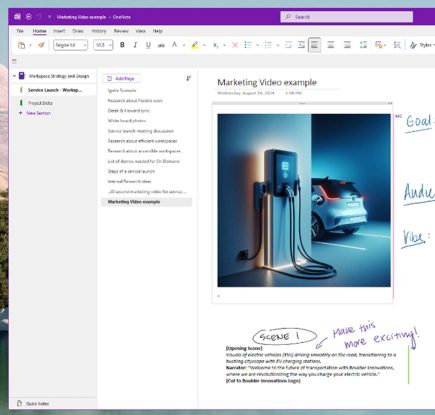Image resolution: width=435 pixels, height=415 pixels.
Task: Toggle Italic formatting
Action: (135, 45)
